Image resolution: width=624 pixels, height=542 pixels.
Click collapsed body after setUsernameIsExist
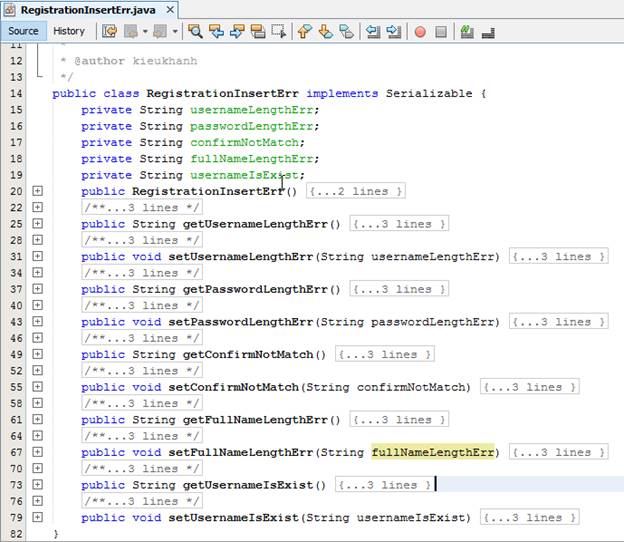(x=530, y=517)
